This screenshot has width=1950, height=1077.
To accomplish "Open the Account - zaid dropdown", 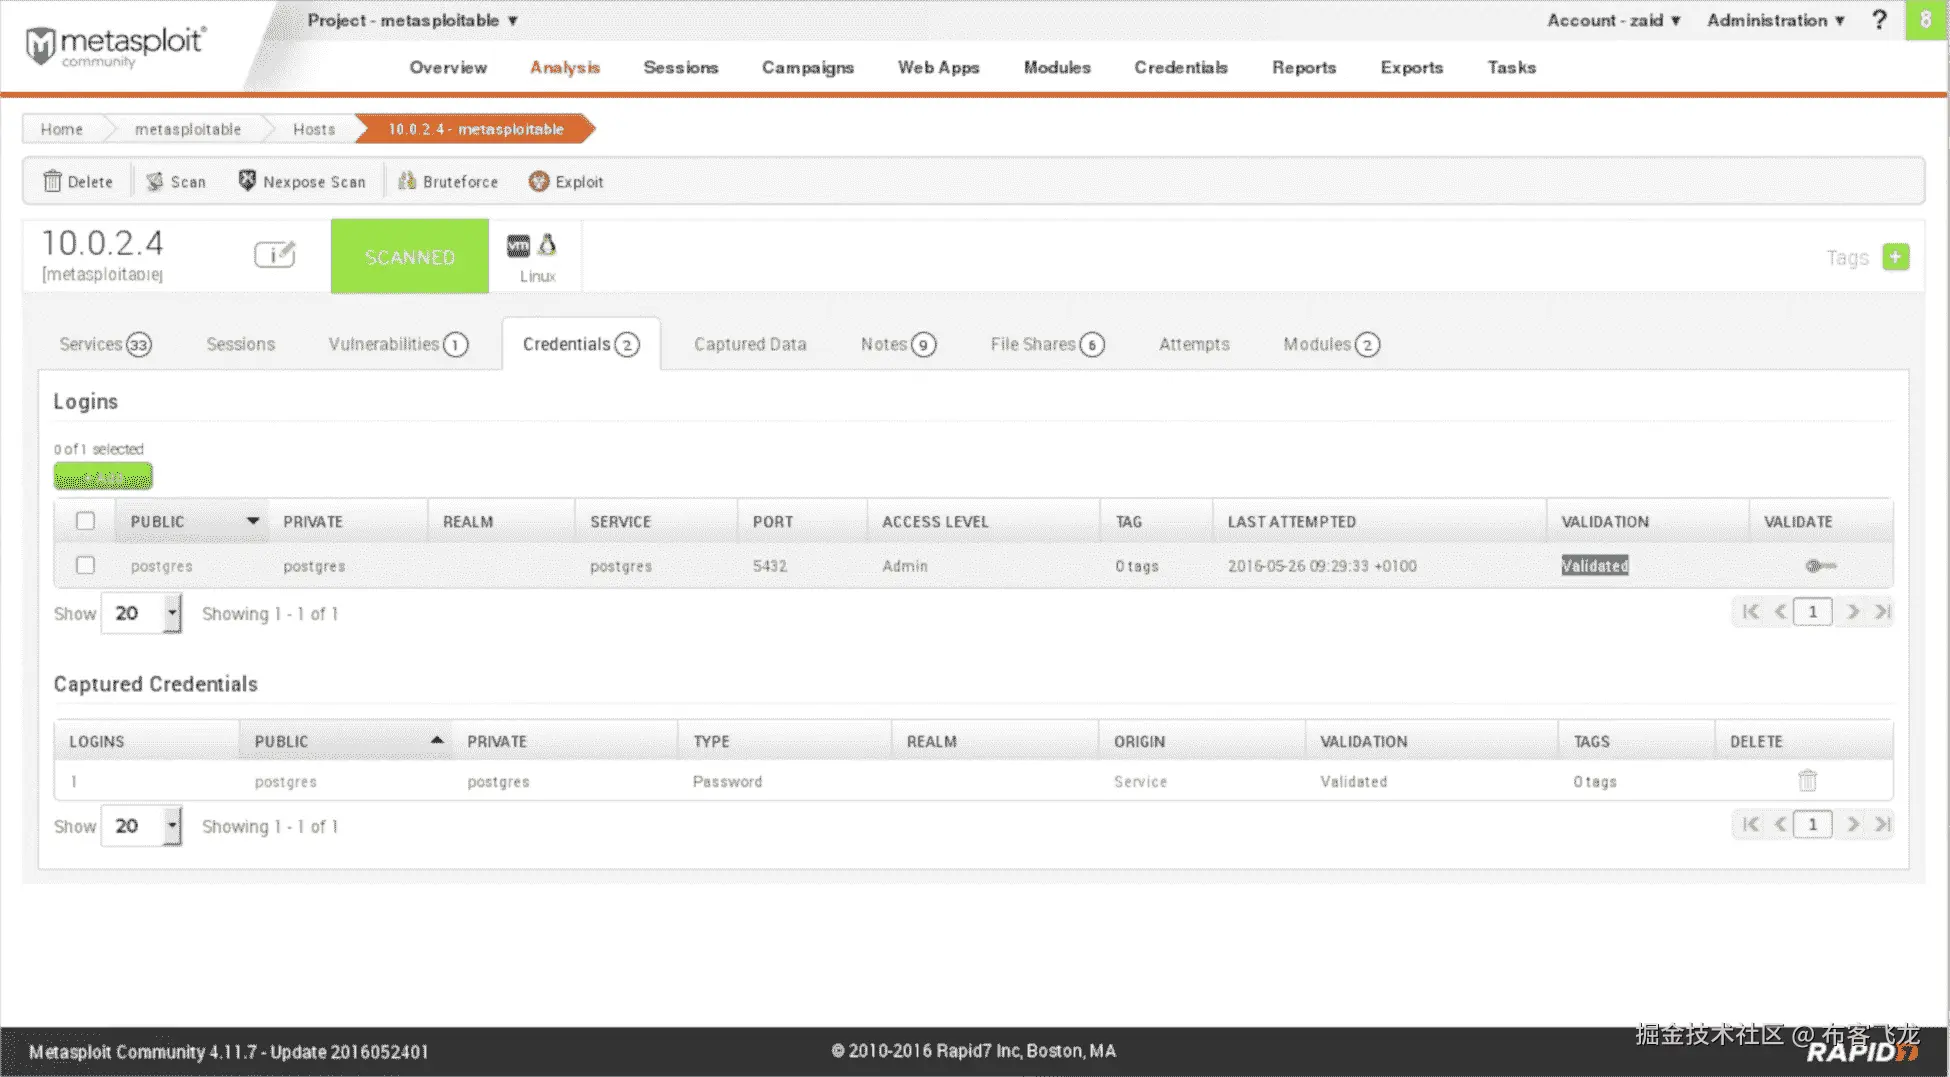I will click(x=1614, y=20).
